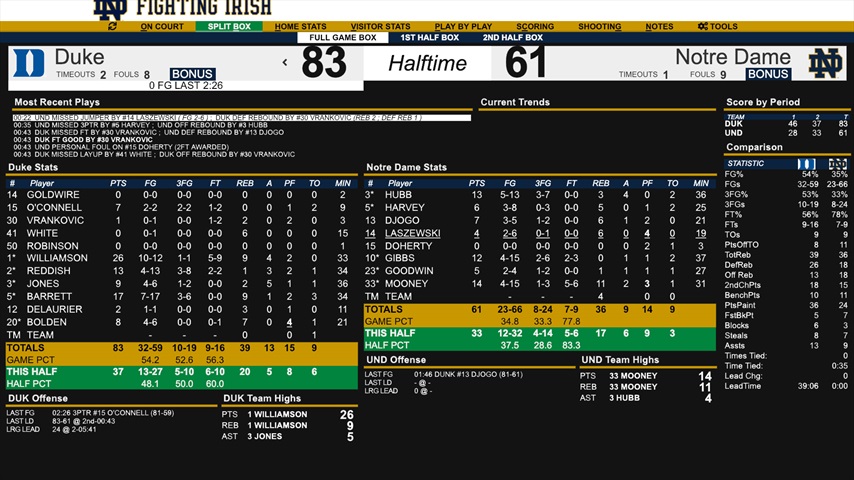Switch to the Full Game Box view

pos(342,38)
